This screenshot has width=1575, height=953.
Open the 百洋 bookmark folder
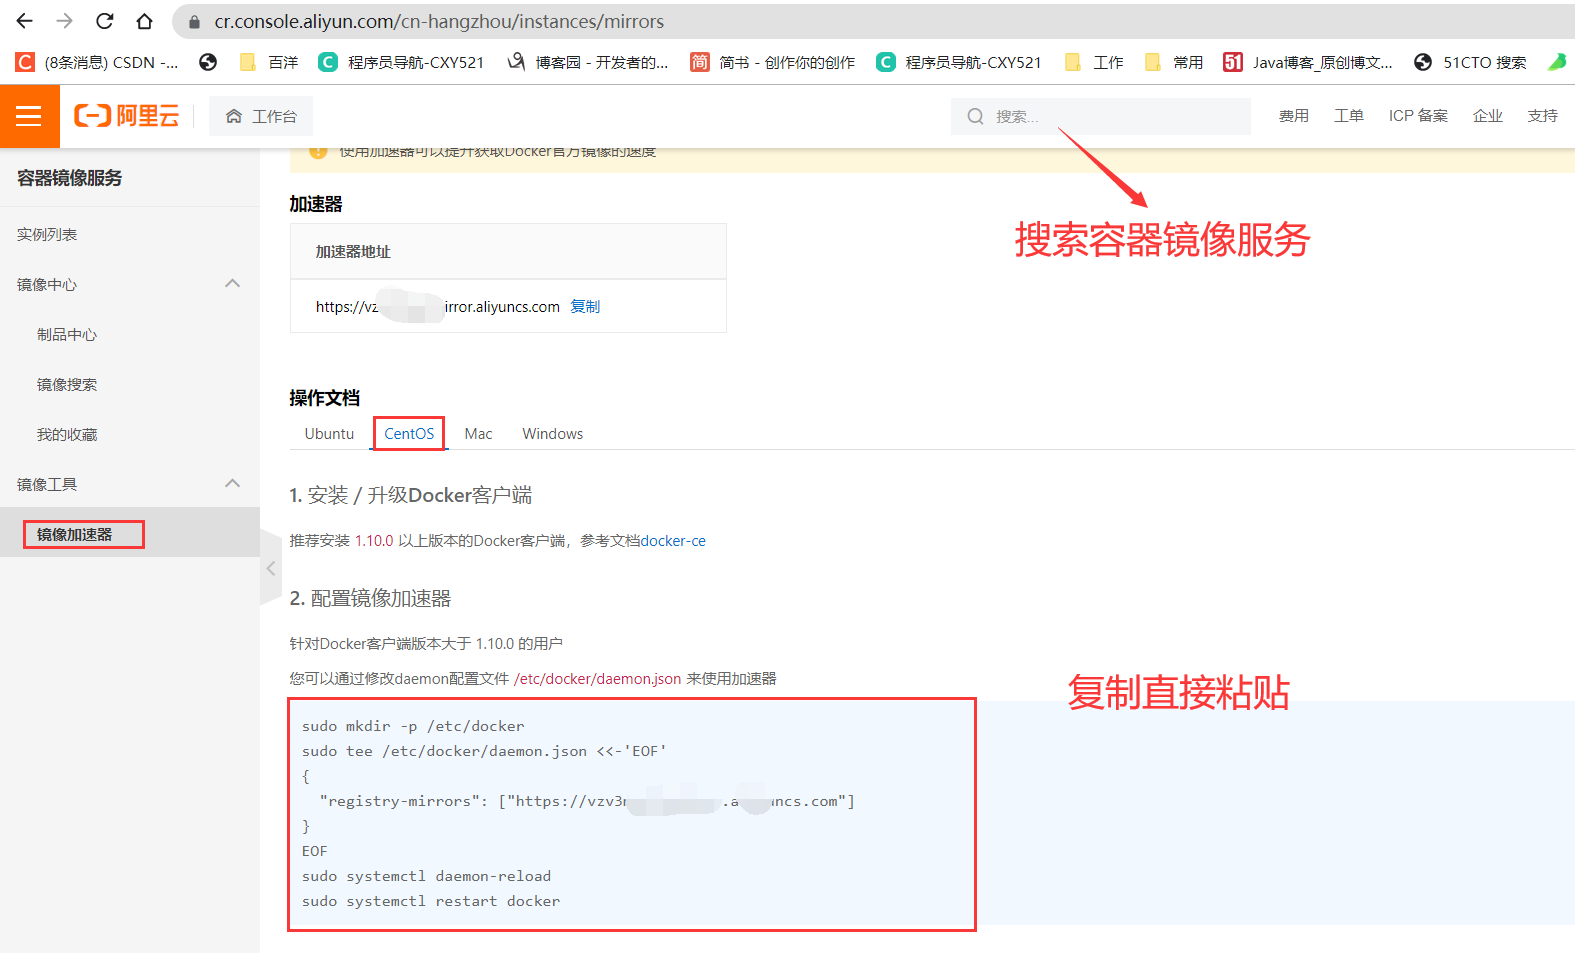coord(269,62)
